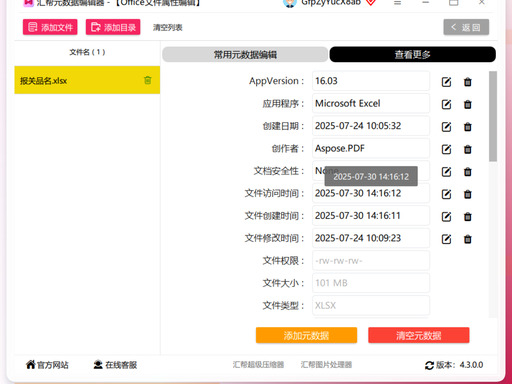
Task: Click the 文件类型 value XLSX
Action: click(x=371, y=305)
